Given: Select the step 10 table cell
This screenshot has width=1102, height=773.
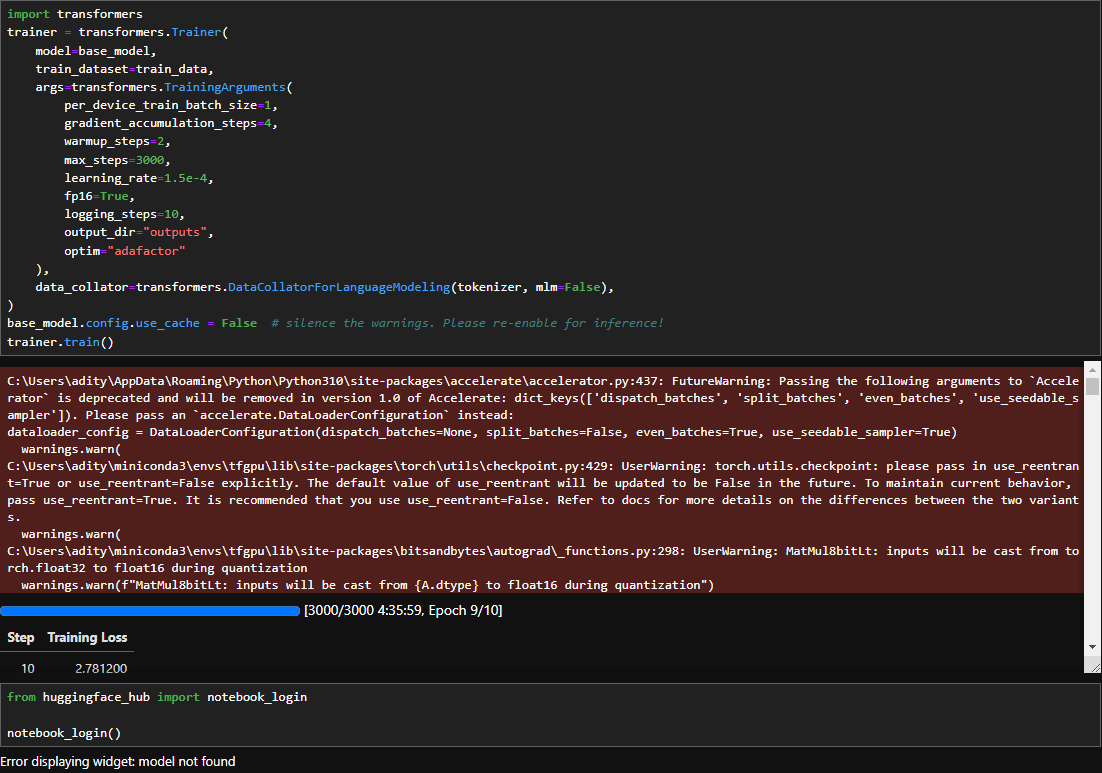Looking at the screenshot, I should coord(27,668).
